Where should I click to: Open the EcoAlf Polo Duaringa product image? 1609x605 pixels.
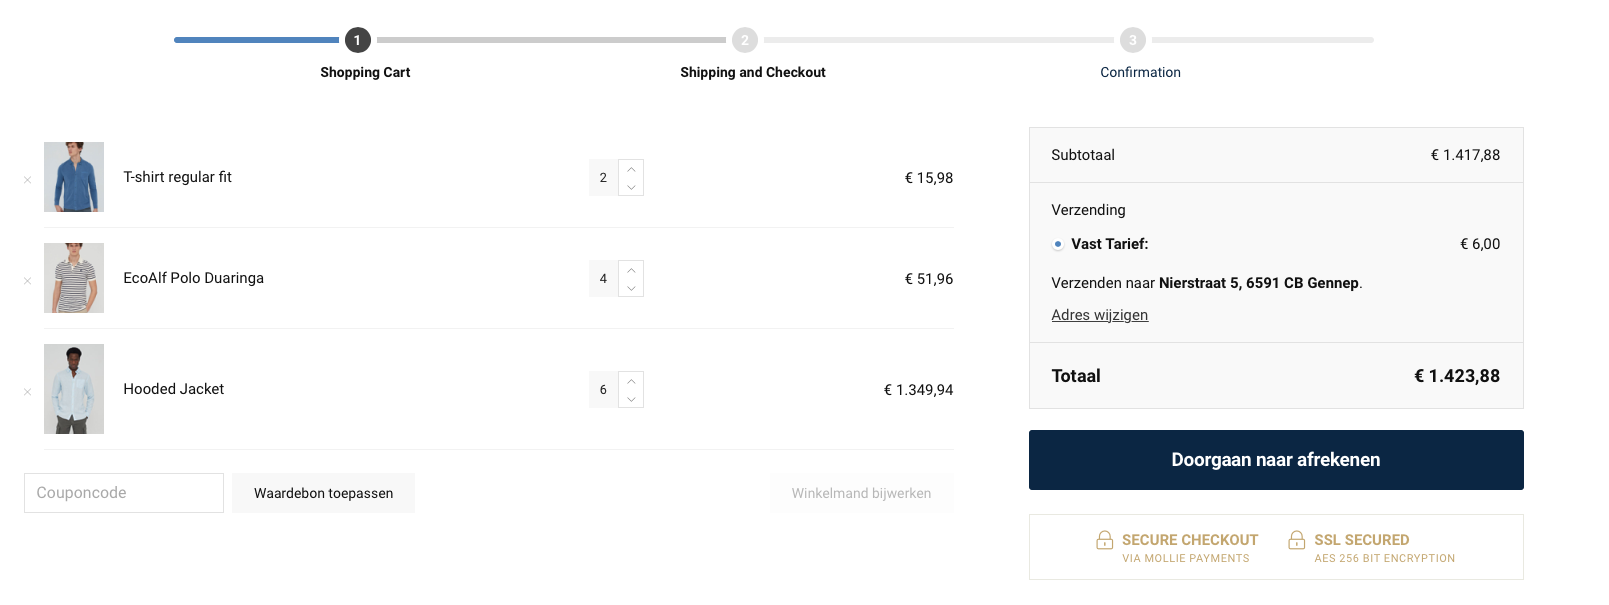[x=74, y=278]
